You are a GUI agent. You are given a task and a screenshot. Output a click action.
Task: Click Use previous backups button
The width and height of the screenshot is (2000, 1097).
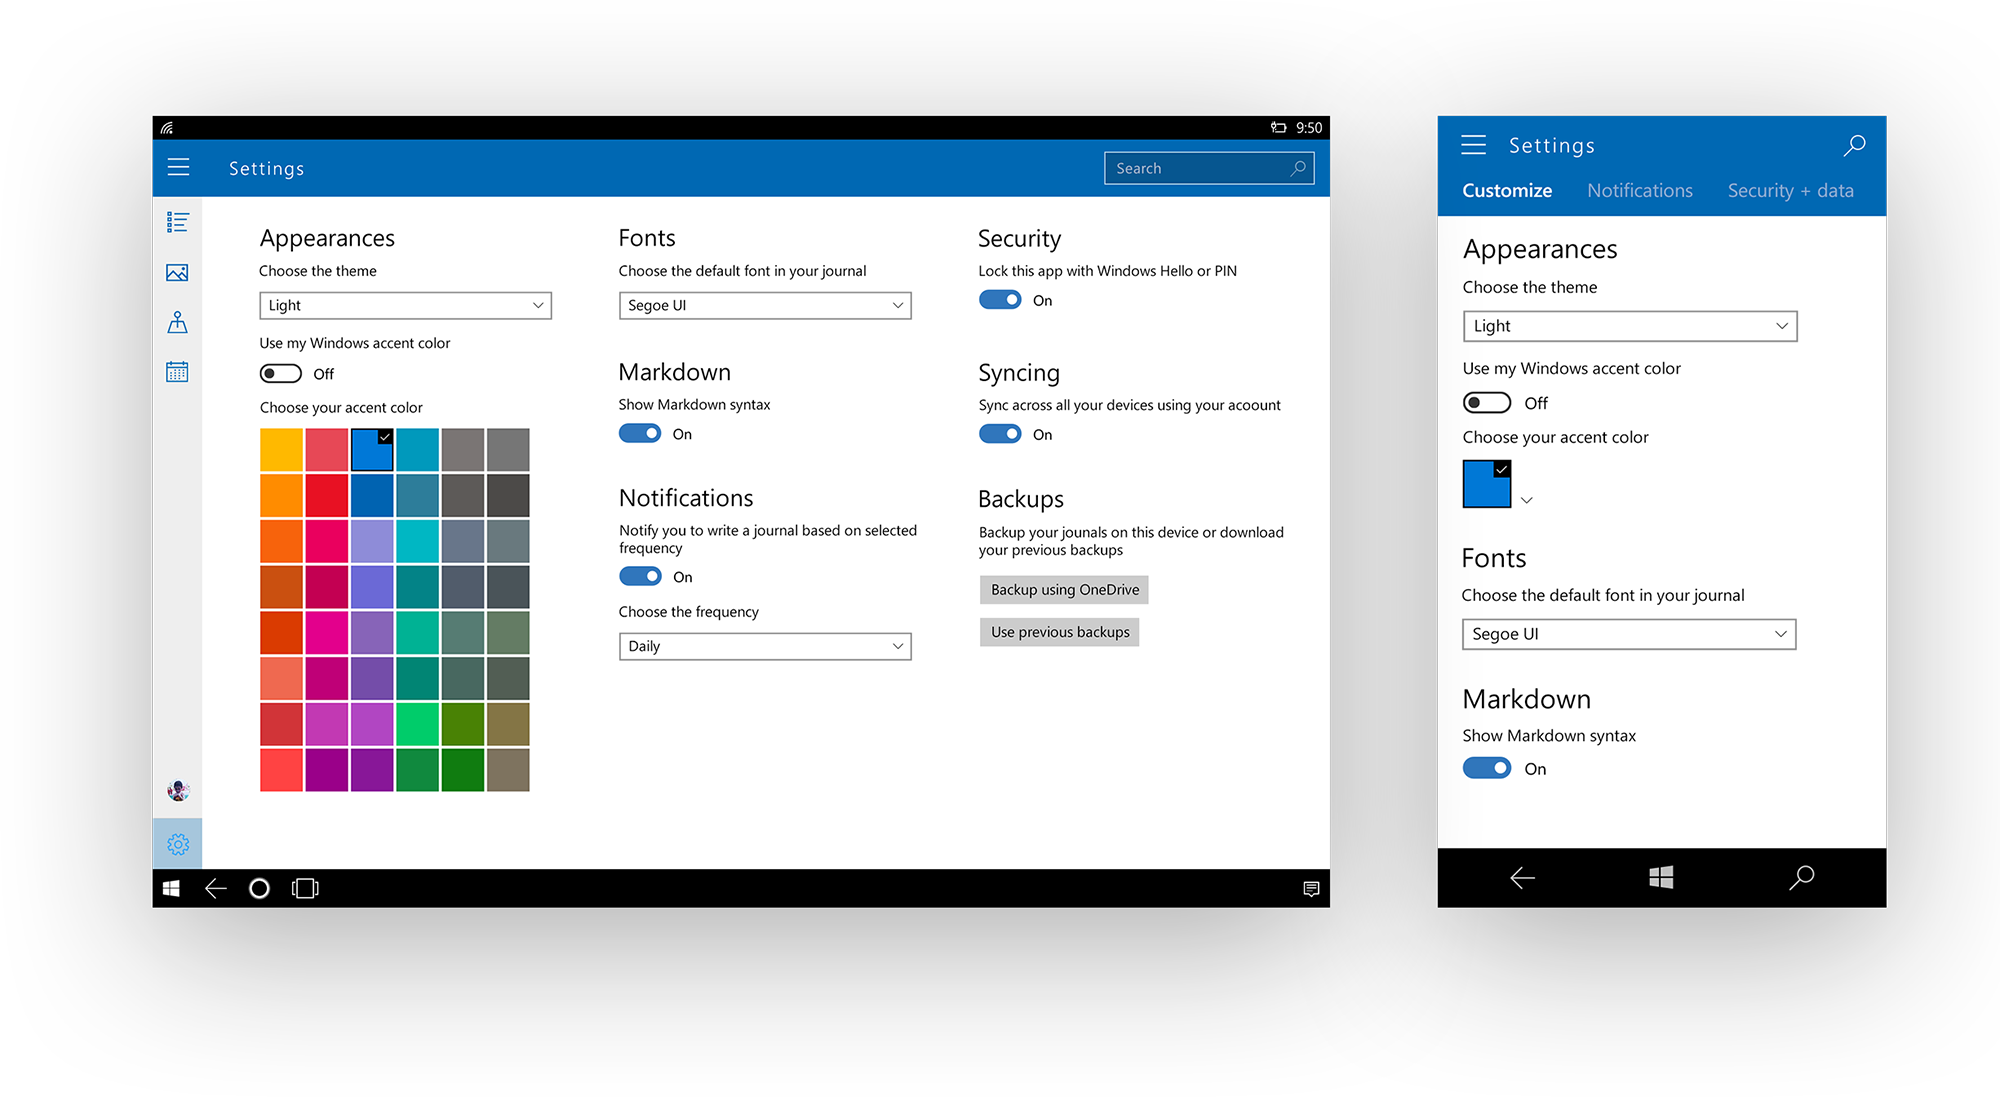pyautogui.click(x=1060, y=632)
